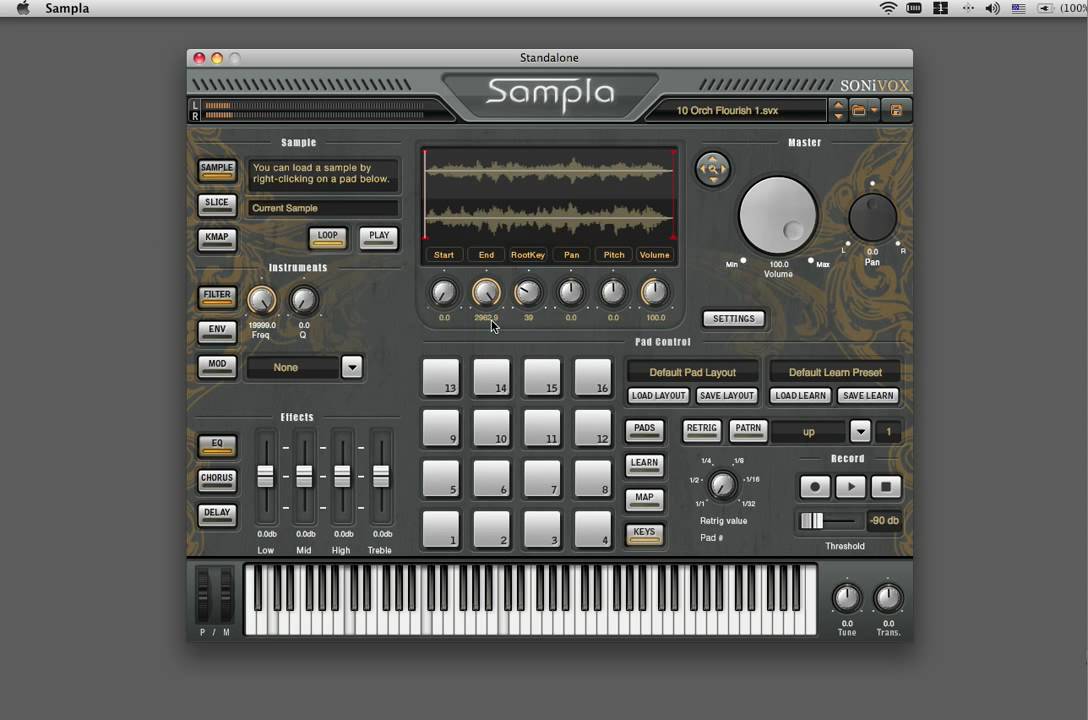
Task: Toggle the PATRN button
Action: (x=748, y=430)
